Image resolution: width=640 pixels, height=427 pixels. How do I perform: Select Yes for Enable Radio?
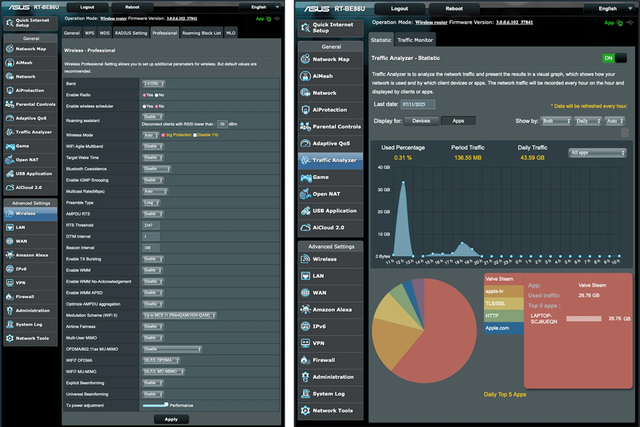[x=147, y=93]
